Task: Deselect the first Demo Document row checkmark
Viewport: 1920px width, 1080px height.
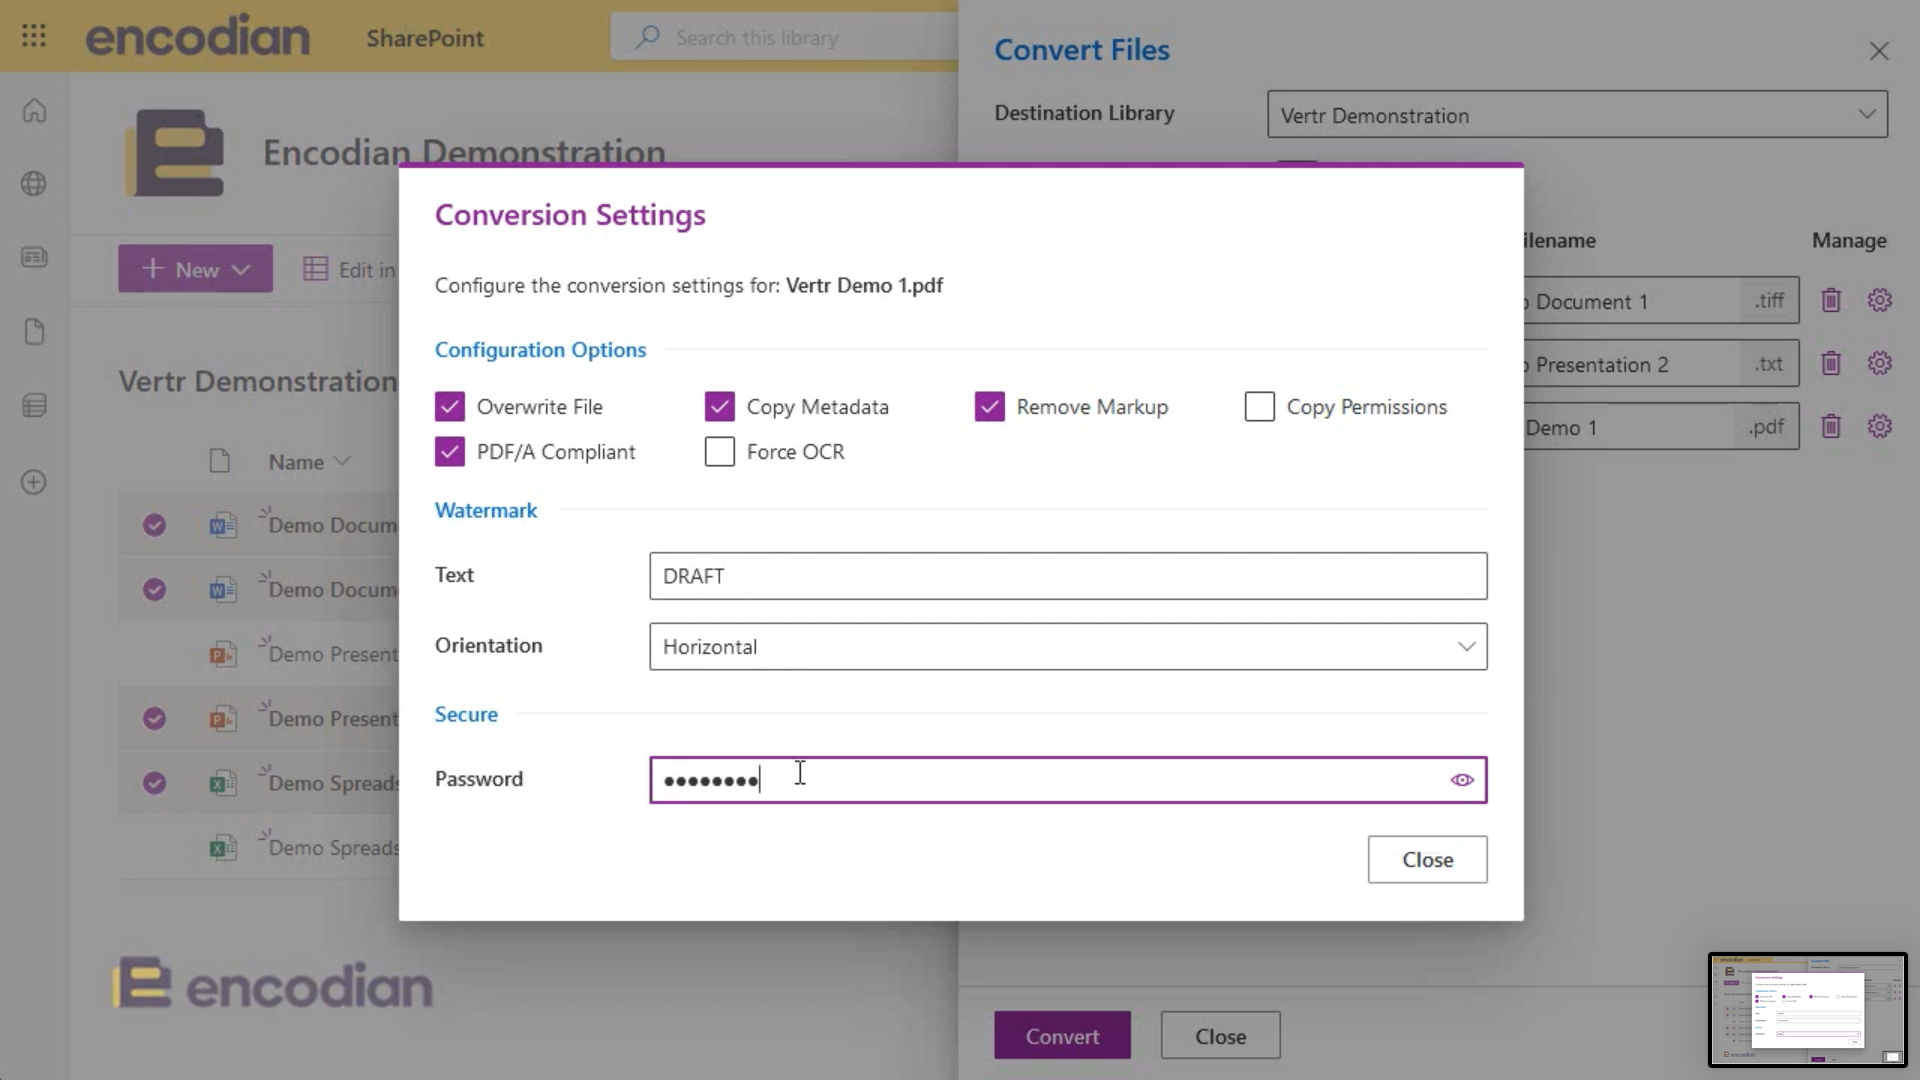Action: 154,525
